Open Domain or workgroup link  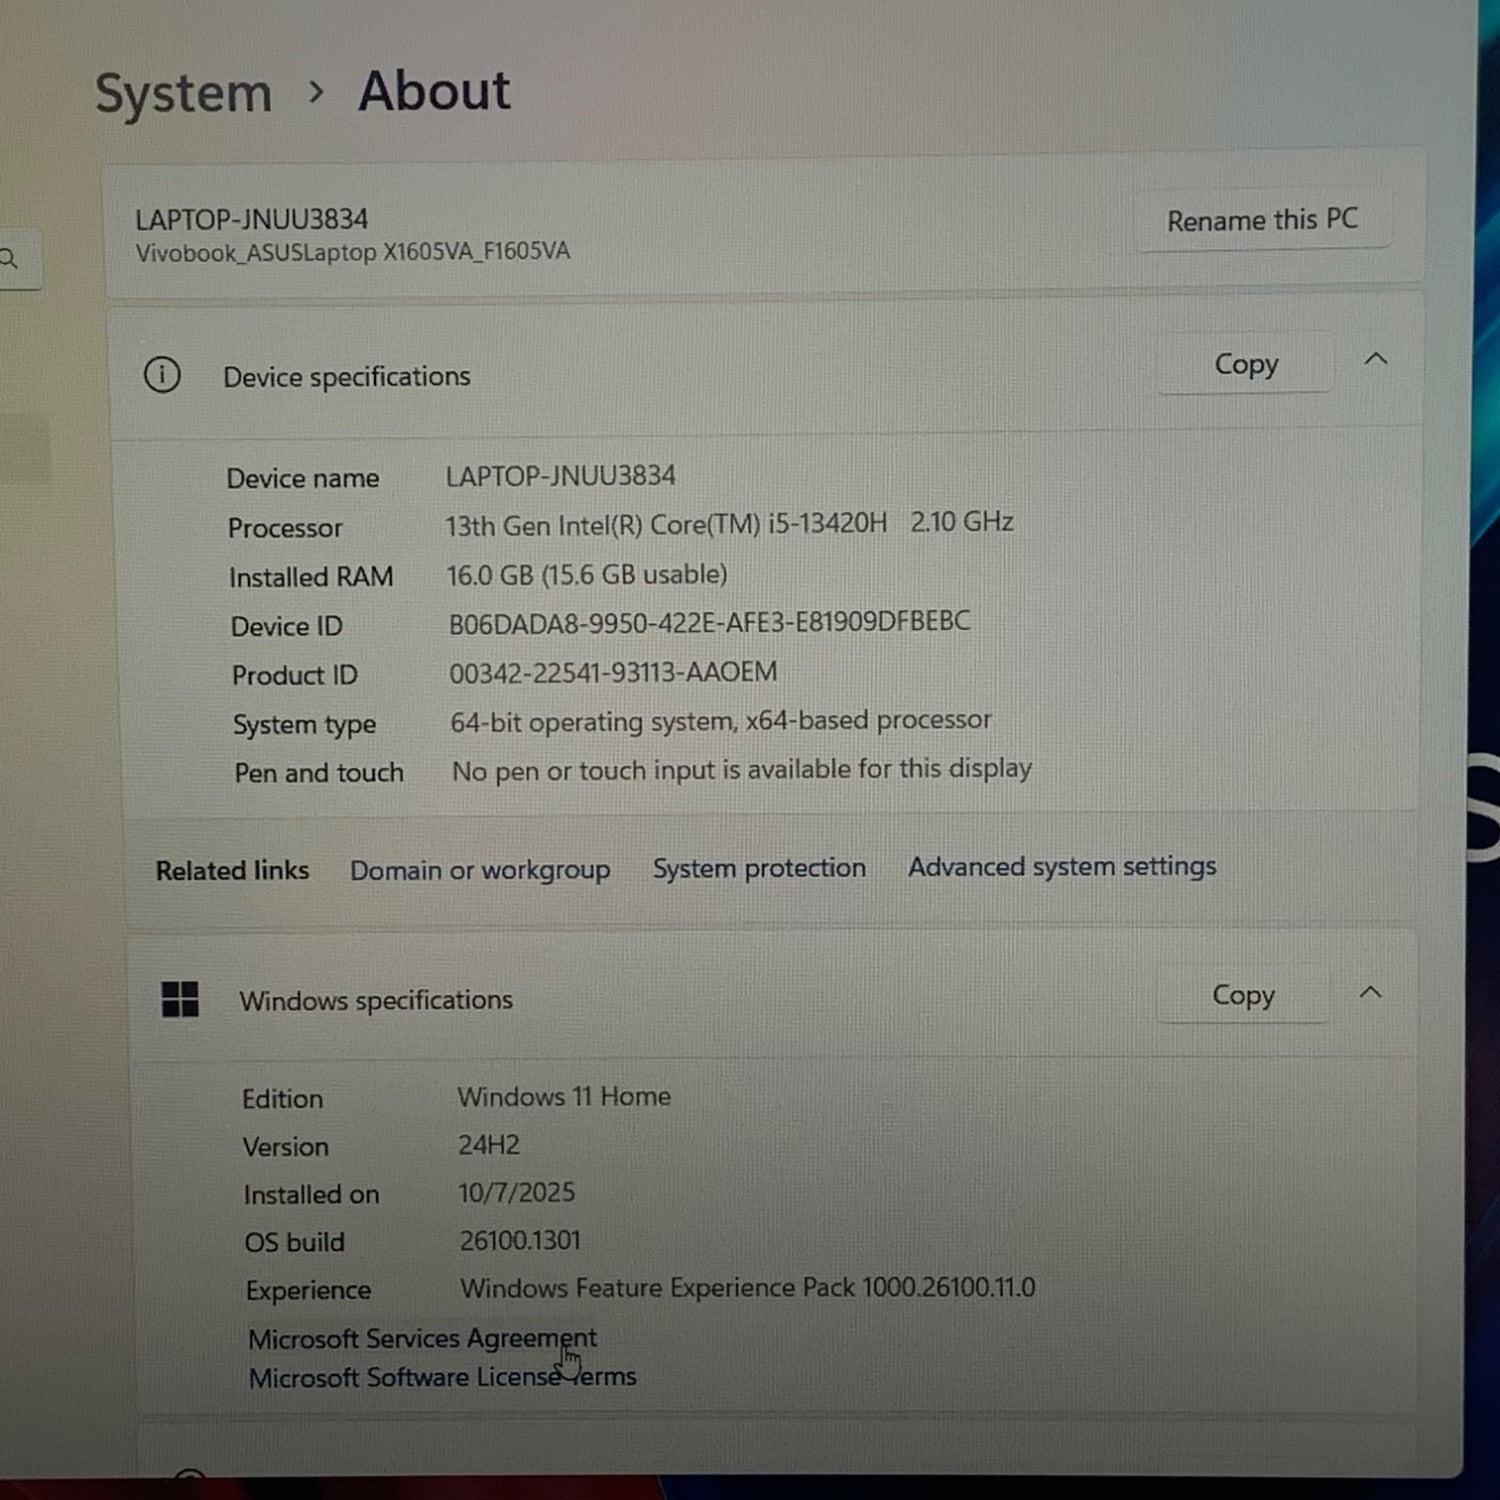[x=480, y=870]
